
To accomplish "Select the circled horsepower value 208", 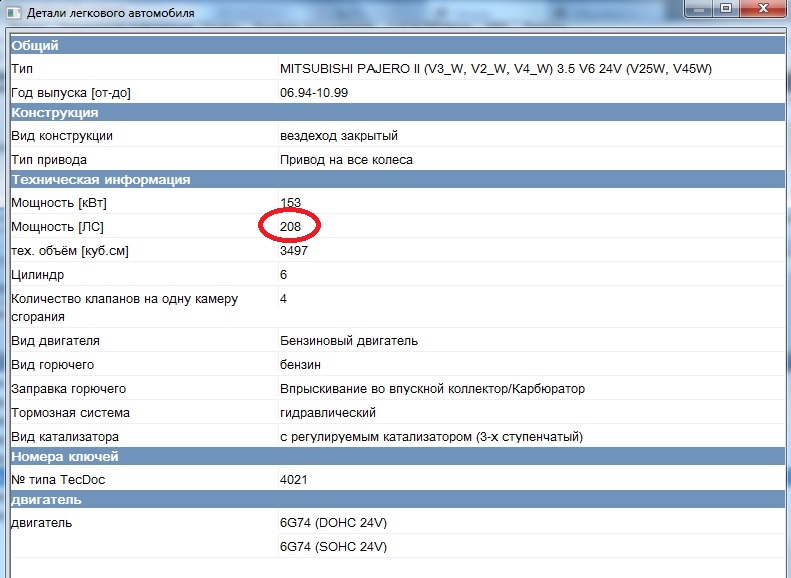I will pyautogui.click(x=291, y=227).
